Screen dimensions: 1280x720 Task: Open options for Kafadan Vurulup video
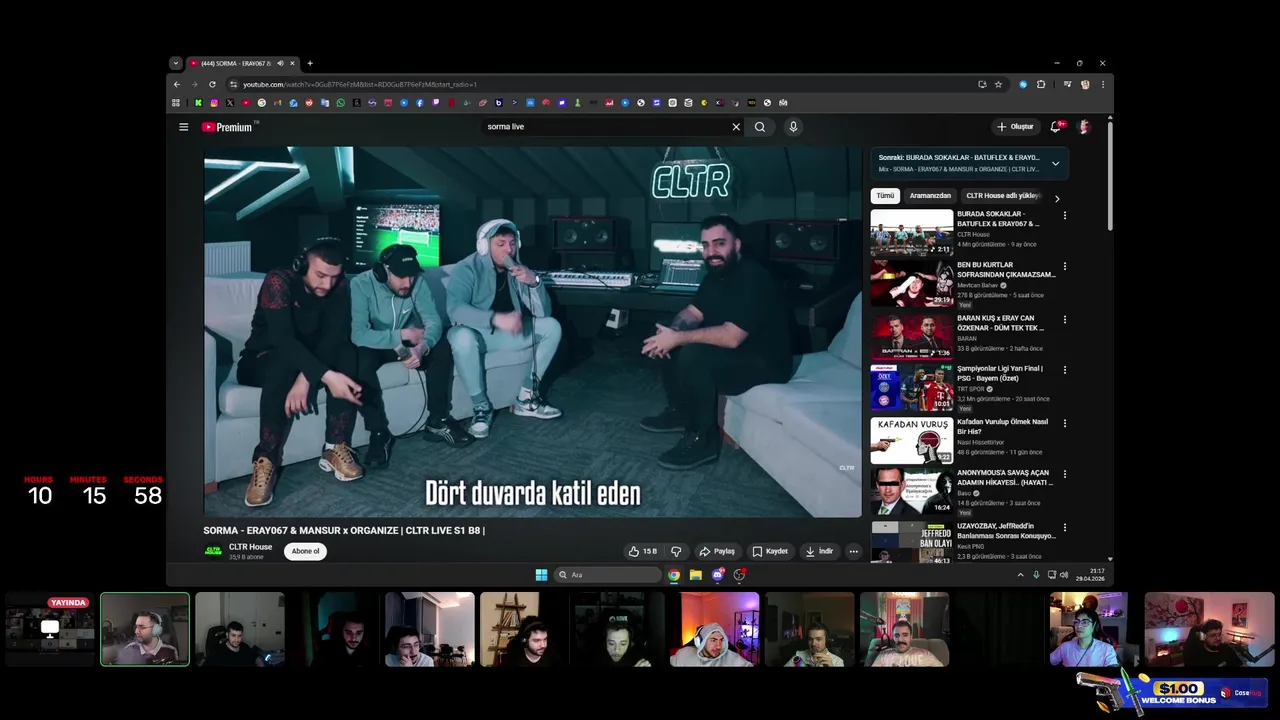1064,423
